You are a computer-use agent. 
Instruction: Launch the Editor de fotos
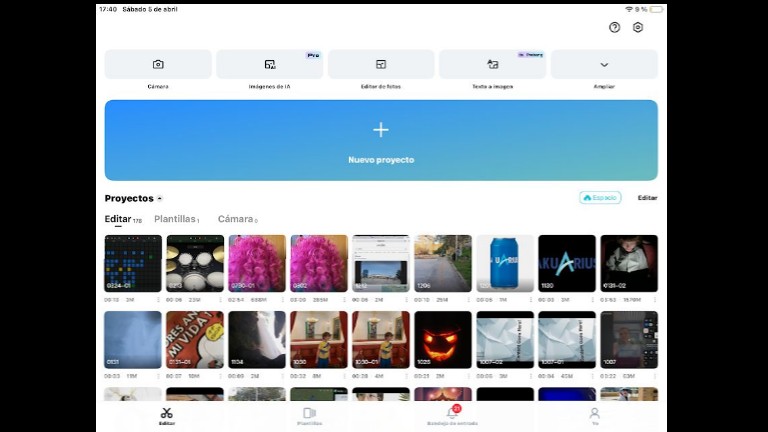(381, 64)
